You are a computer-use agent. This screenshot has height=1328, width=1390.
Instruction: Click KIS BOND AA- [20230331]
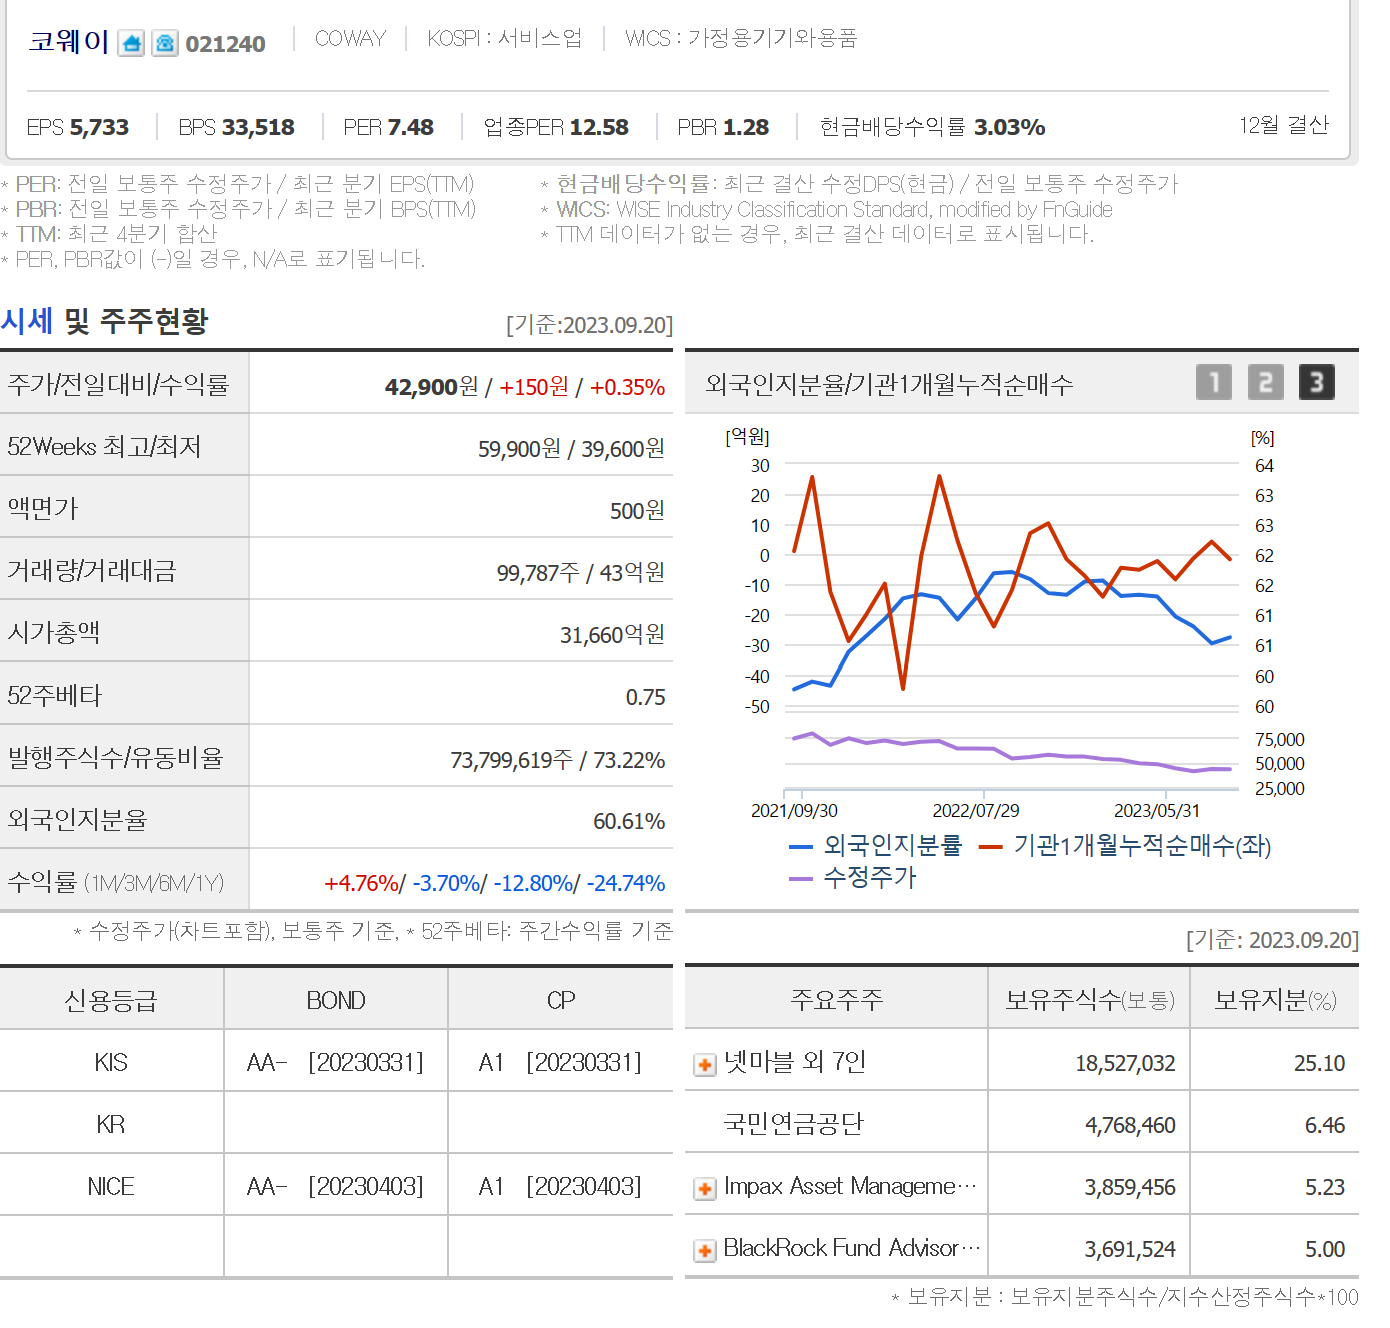335,1062
